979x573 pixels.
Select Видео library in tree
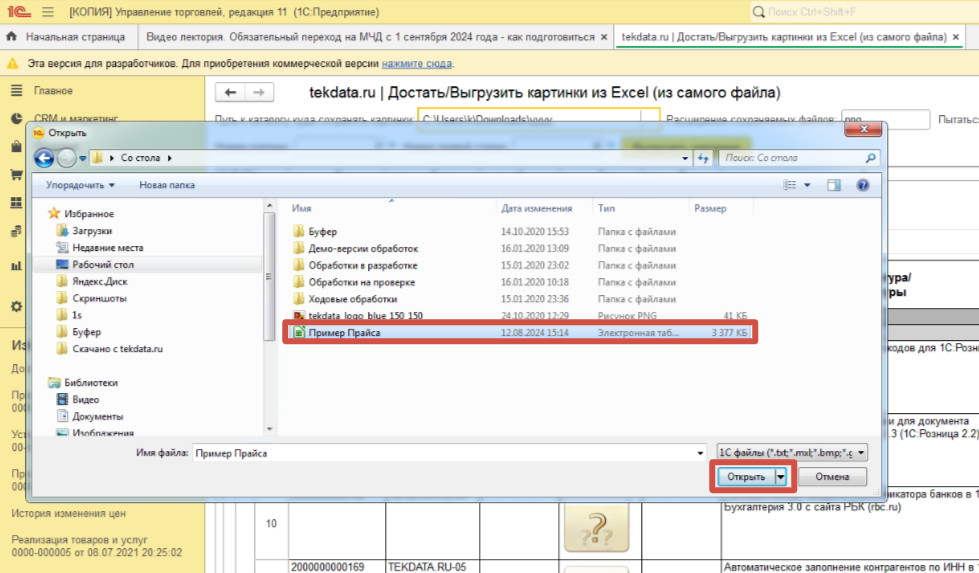pos(86,399)
